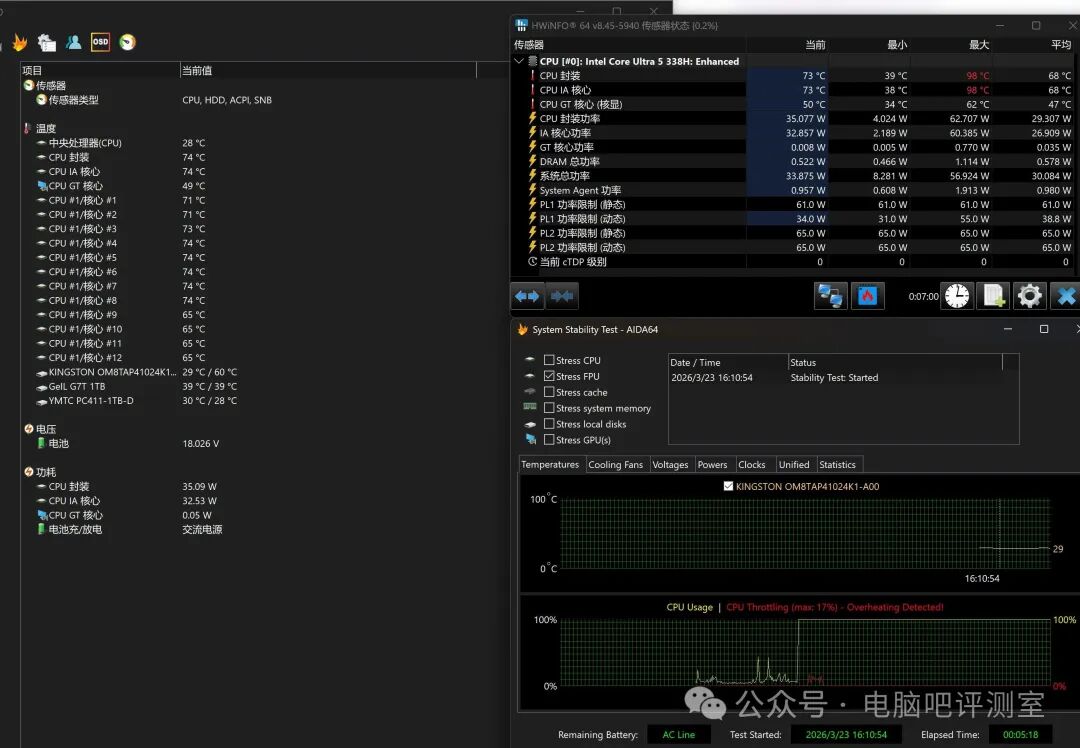Click the temperature graph in stability test
Screen dimensions: 1080x748
805,534
